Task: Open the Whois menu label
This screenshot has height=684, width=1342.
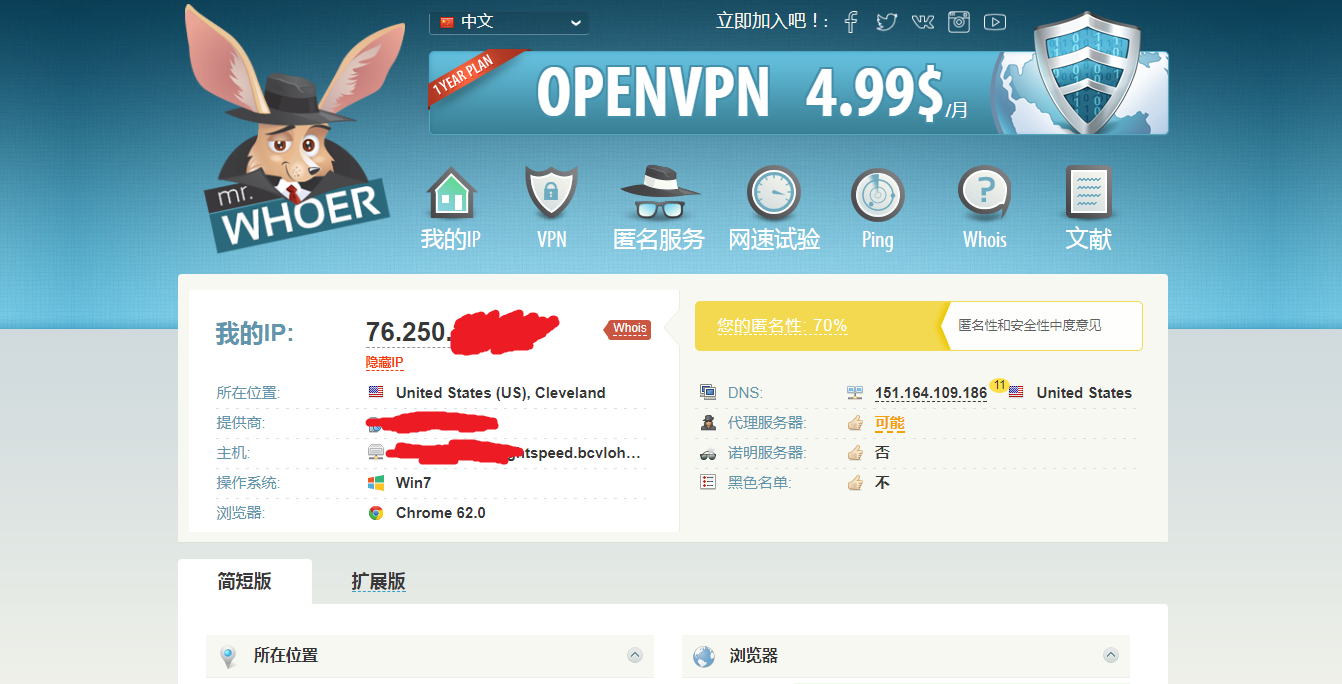Action: click(985, 239)
